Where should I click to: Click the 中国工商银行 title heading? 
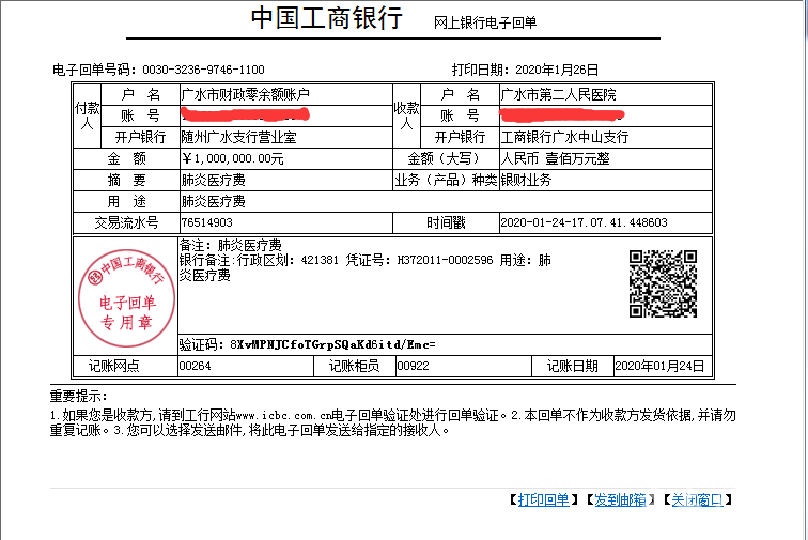325,19
